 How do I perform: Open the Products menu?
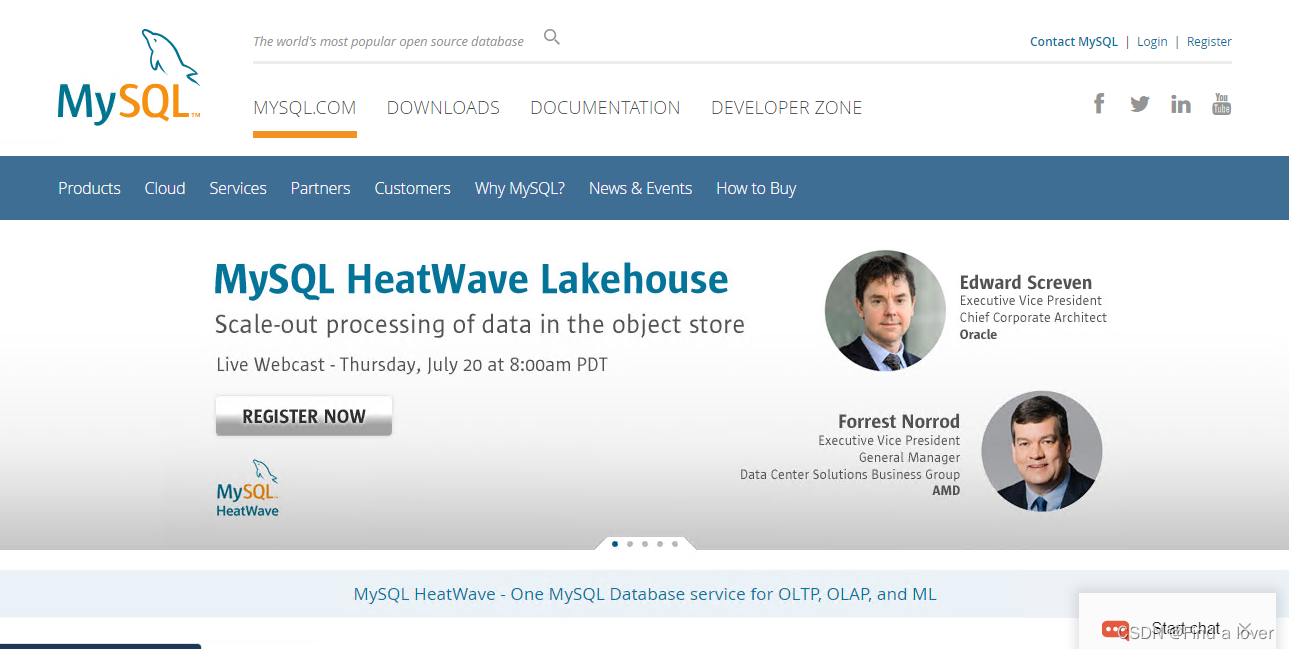[89, 188]
